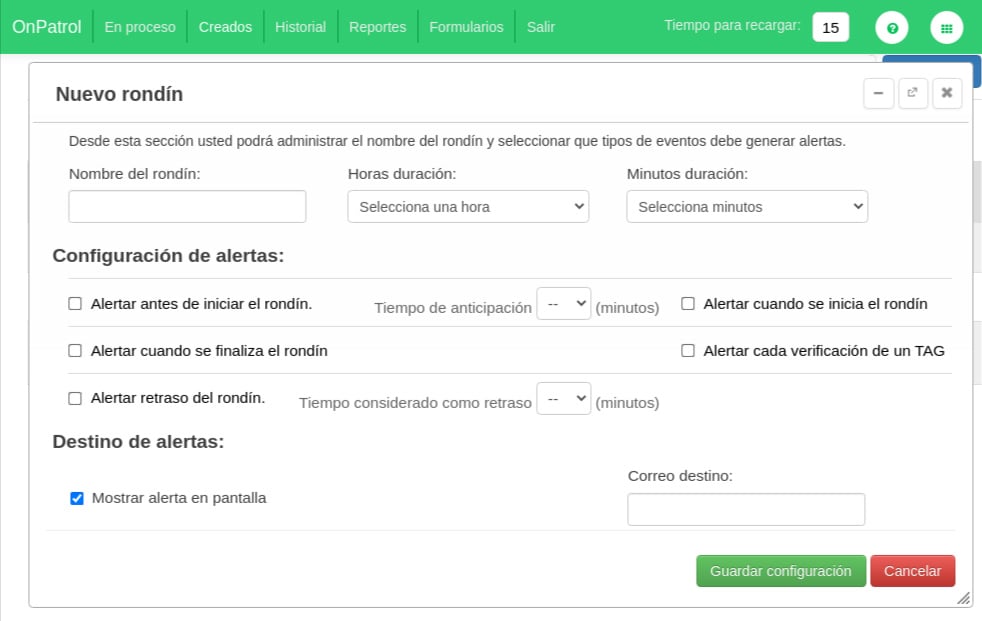Check "Alertar cuando se finaliza el rondín"
The width and height of the screenshot is (982, 621).
coord(75,350)
